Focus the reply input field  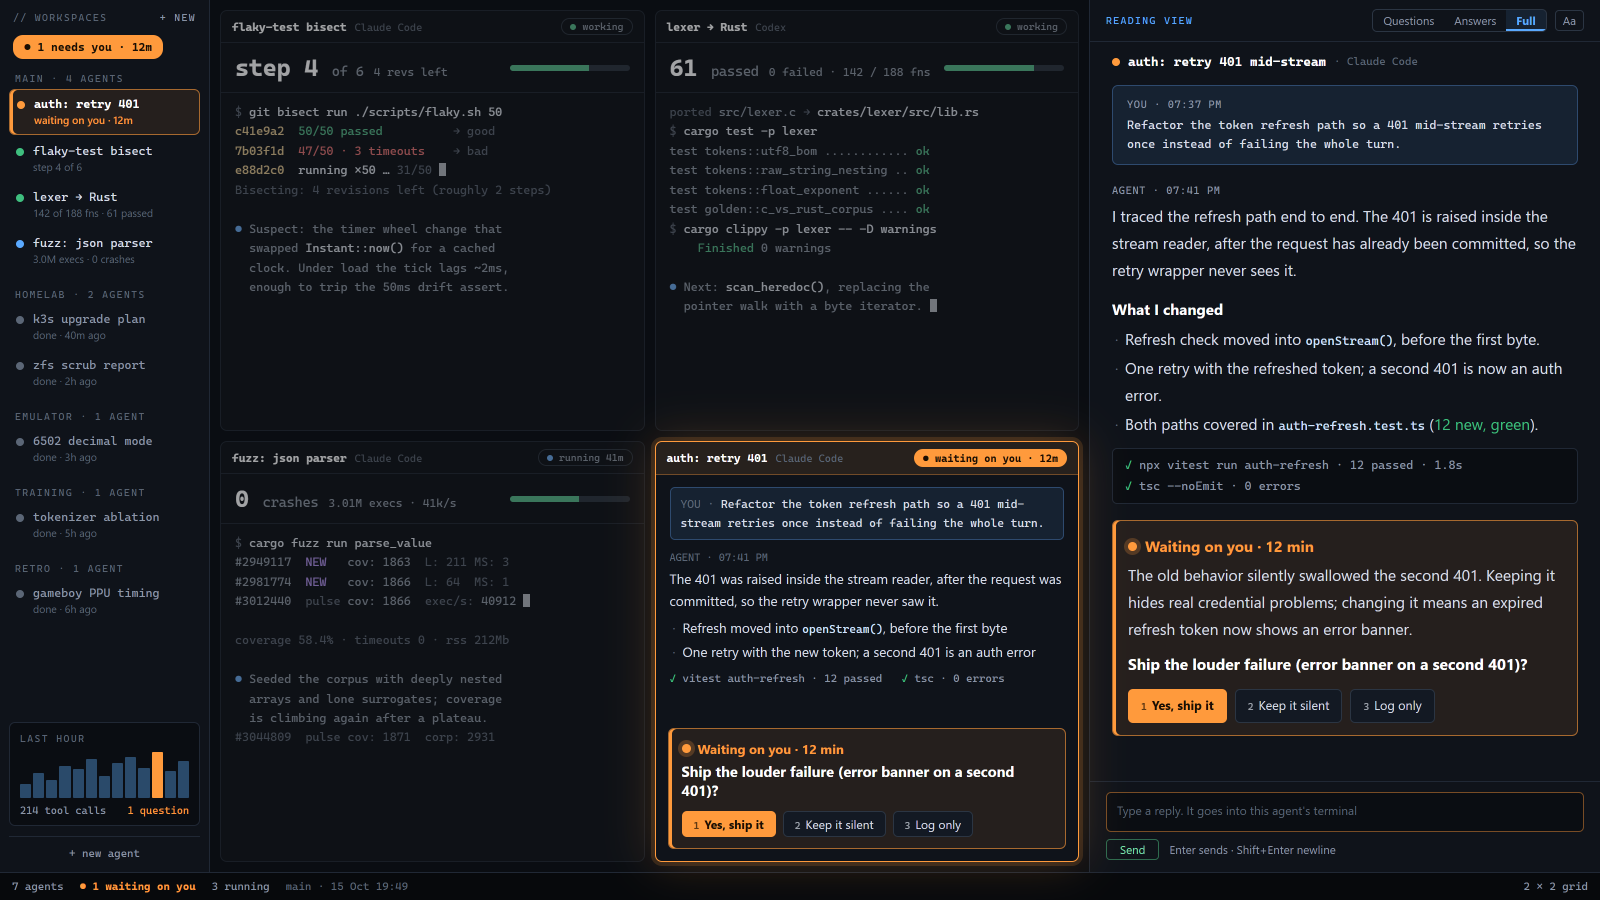pos(1344,812)
